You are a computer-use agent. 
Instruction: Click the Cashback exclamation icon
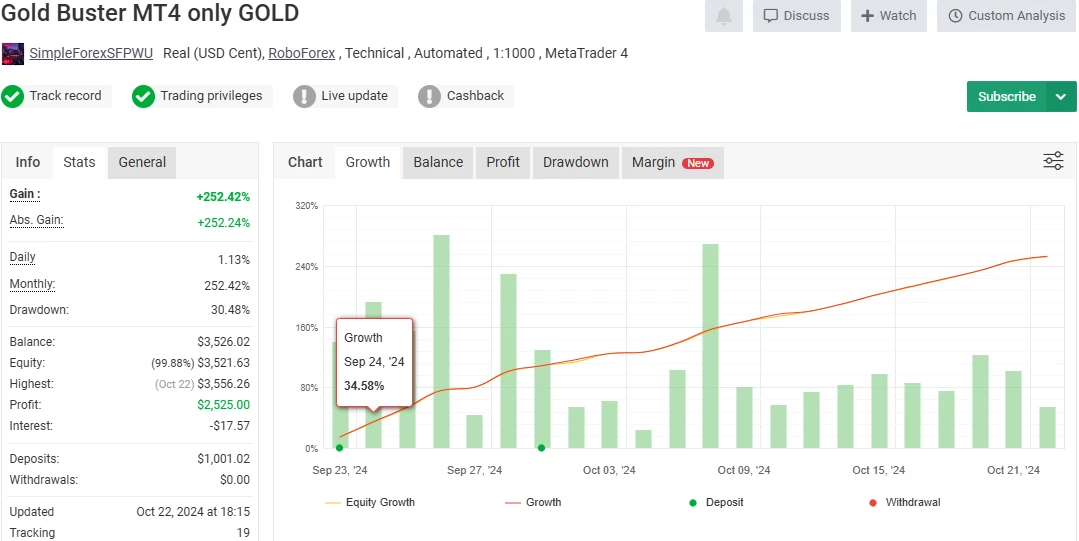tap(429, 96)
